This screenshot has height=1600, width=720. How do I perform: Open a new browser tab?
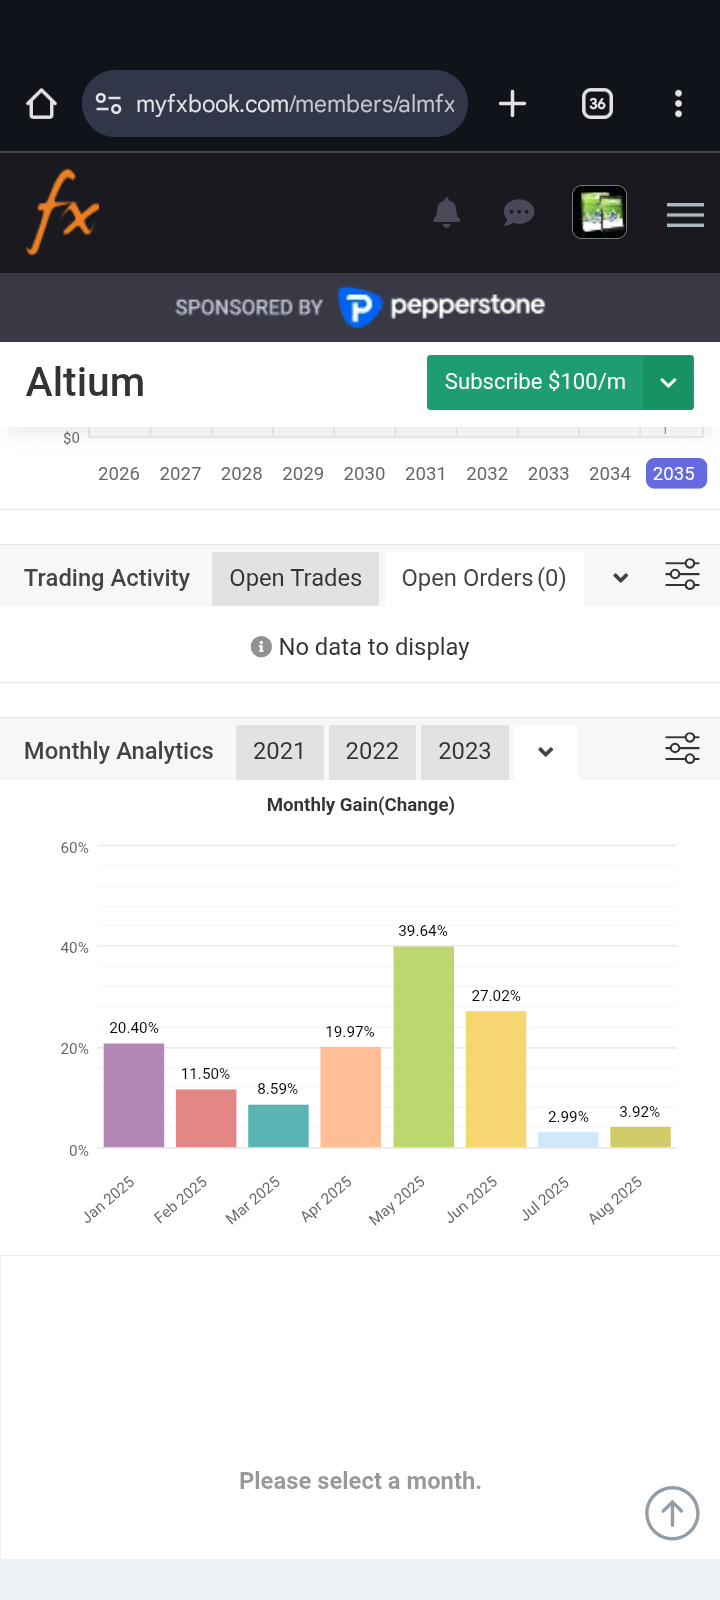pyautogui.click(x=512, y=104)
